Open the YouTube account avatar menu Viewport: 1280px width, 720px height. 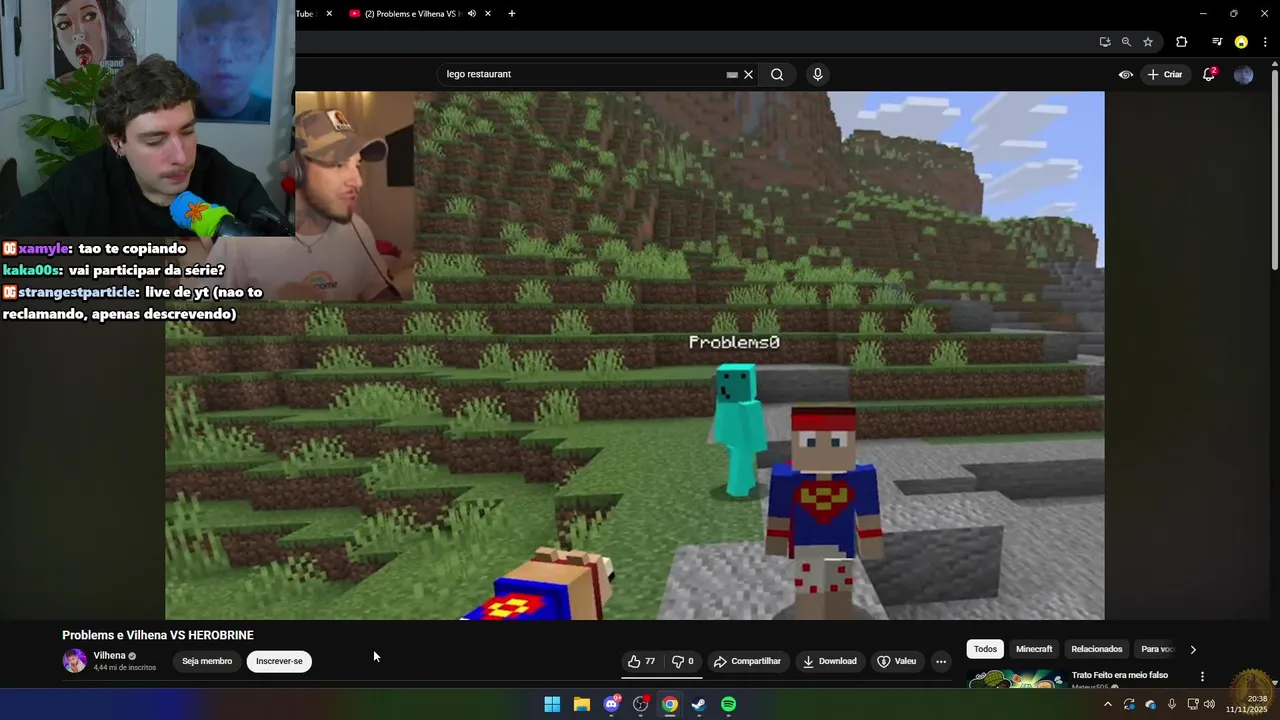point(1243,74)
